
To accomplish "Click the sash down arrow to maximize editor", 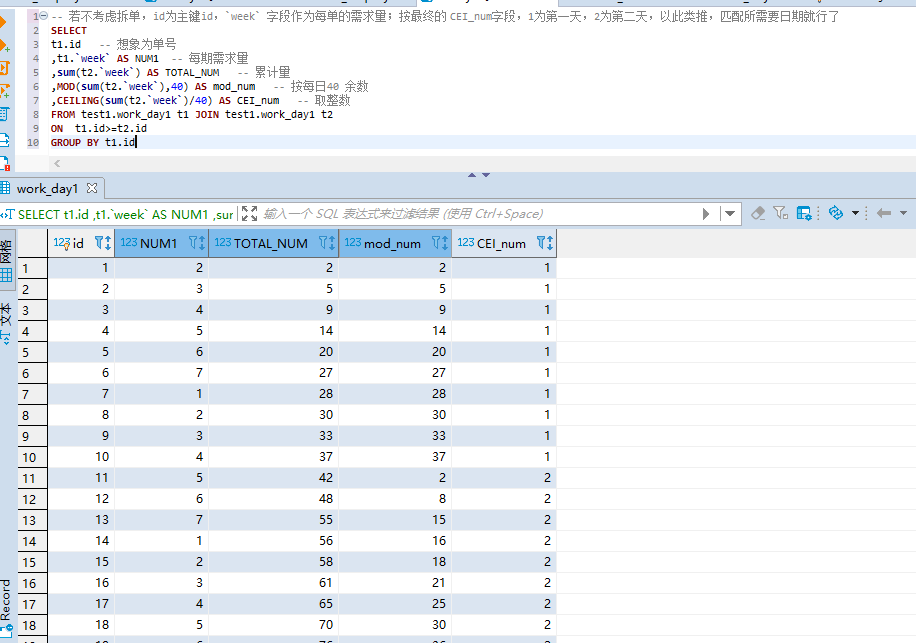I will [x=486, y=175].
